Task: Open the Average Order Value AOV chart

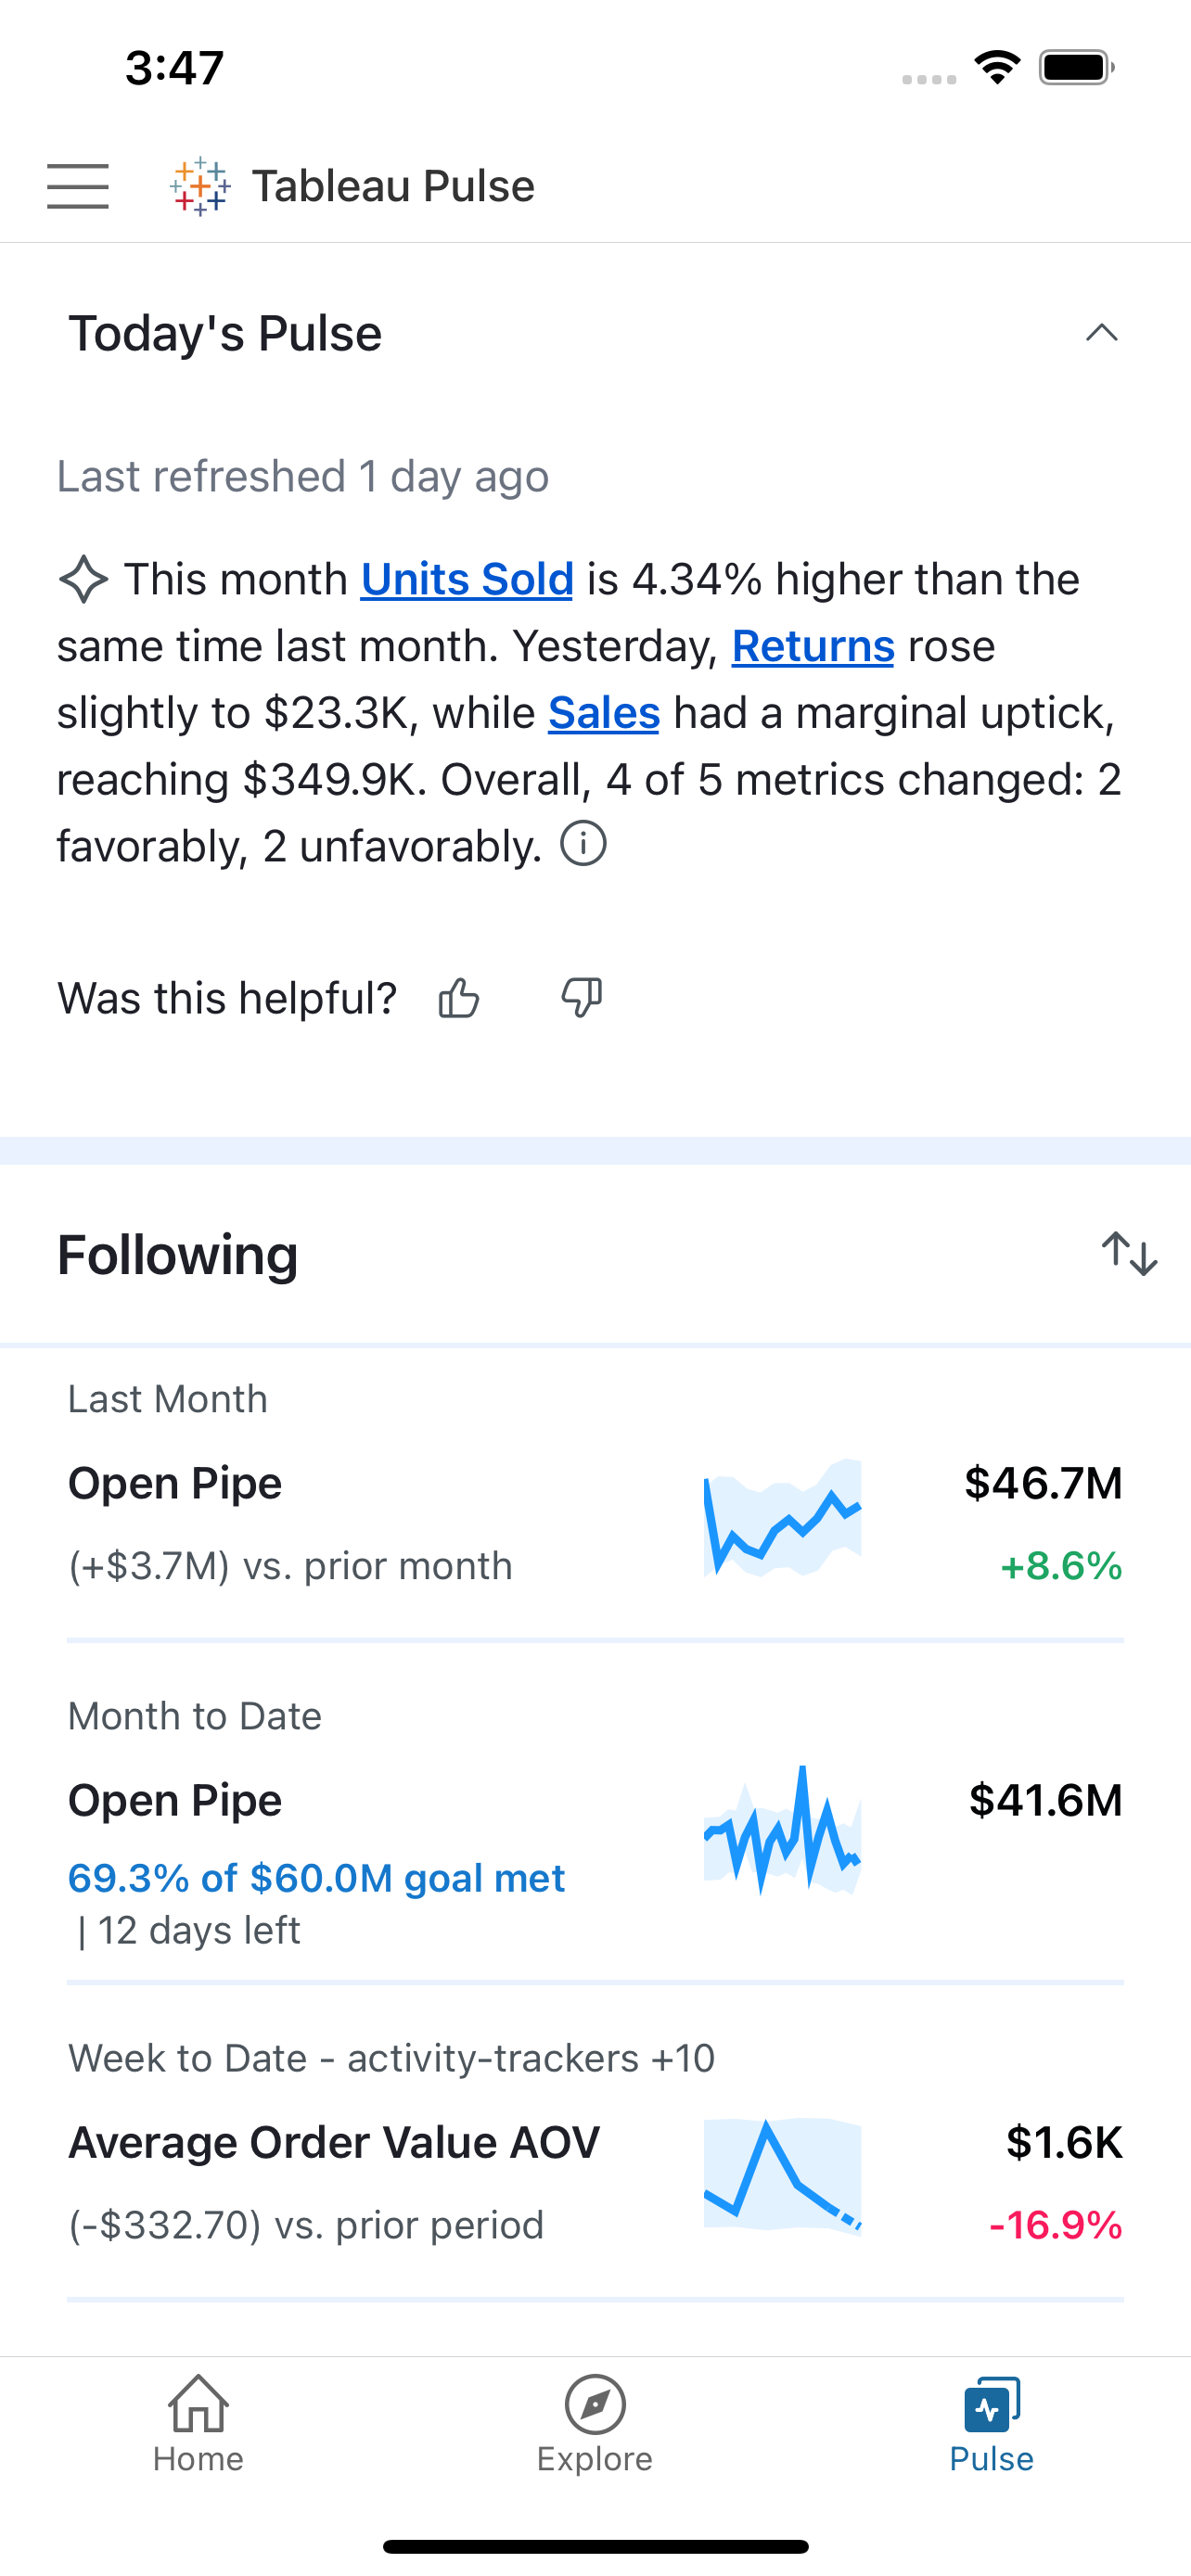Action: 782,2174
